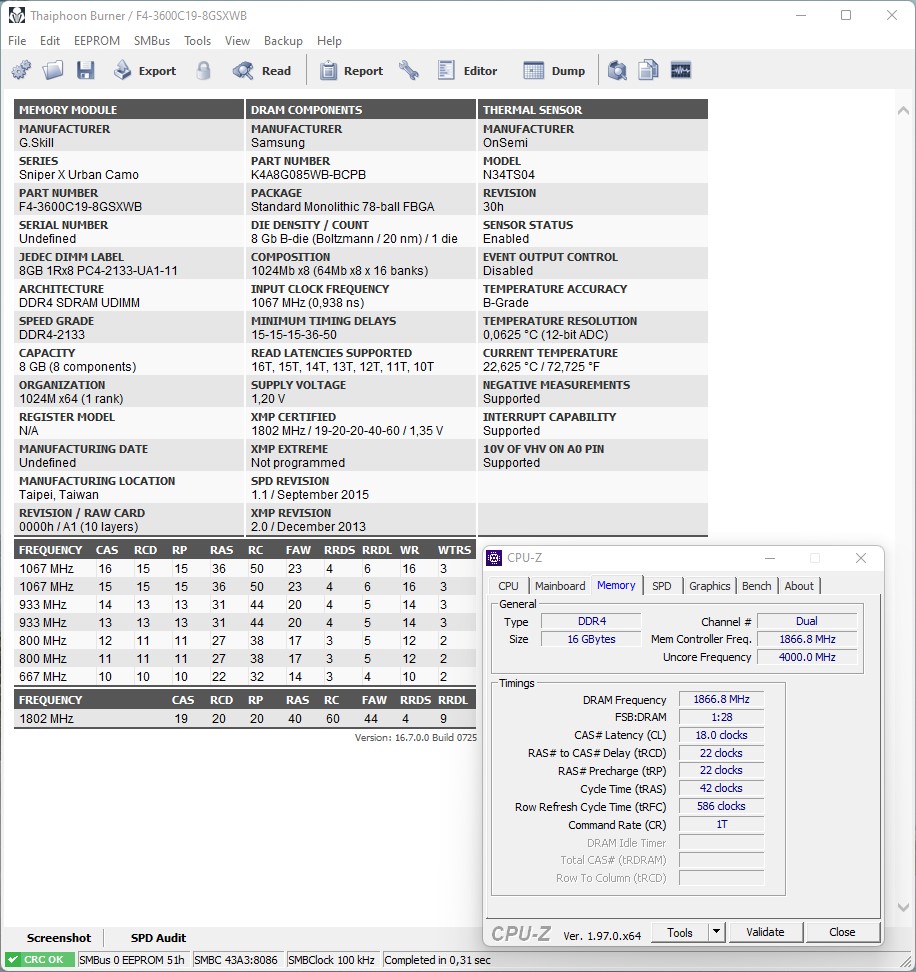Click DRAM part number 'K4A8G085WB-BCPB'
The width and height of the screenshot is (916, 972).
coord(308,175)
